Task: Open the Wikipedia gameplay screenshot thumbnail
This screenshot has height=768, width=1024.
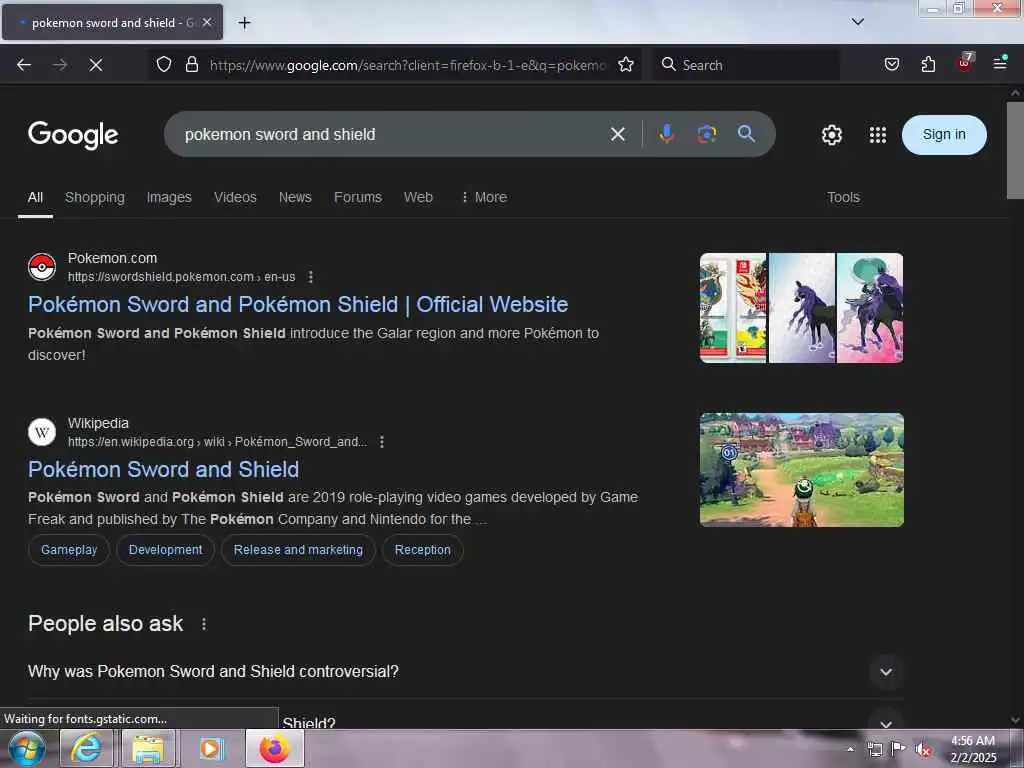Action: pyautogui.click(x=801, y=470)
